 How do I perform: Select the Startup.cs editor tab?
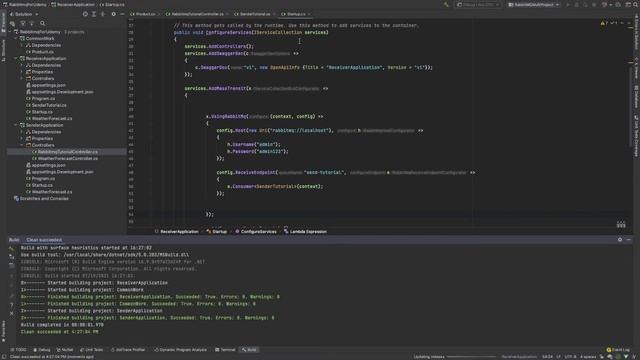click(x=296, y=14)
